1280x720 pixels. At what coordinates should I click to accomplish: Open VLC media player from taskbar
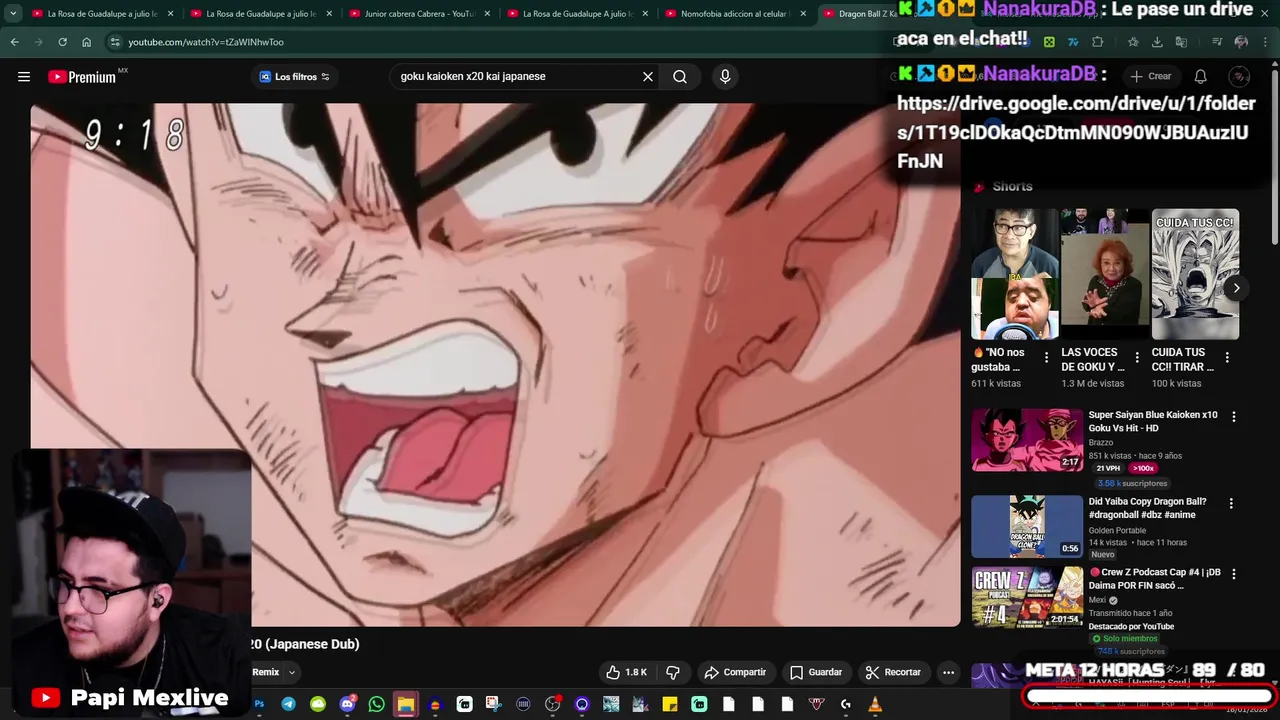pos(875,704)
